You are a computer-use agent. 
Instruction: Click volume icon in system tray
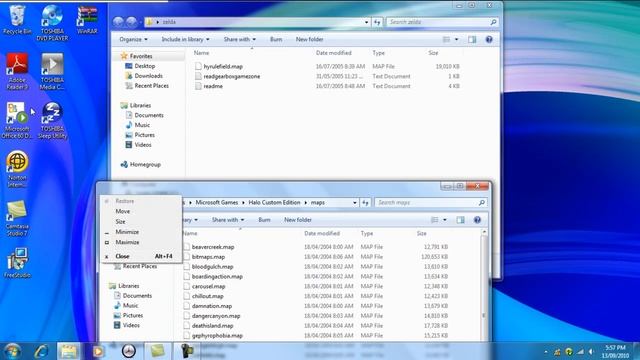tap(591, 351)
